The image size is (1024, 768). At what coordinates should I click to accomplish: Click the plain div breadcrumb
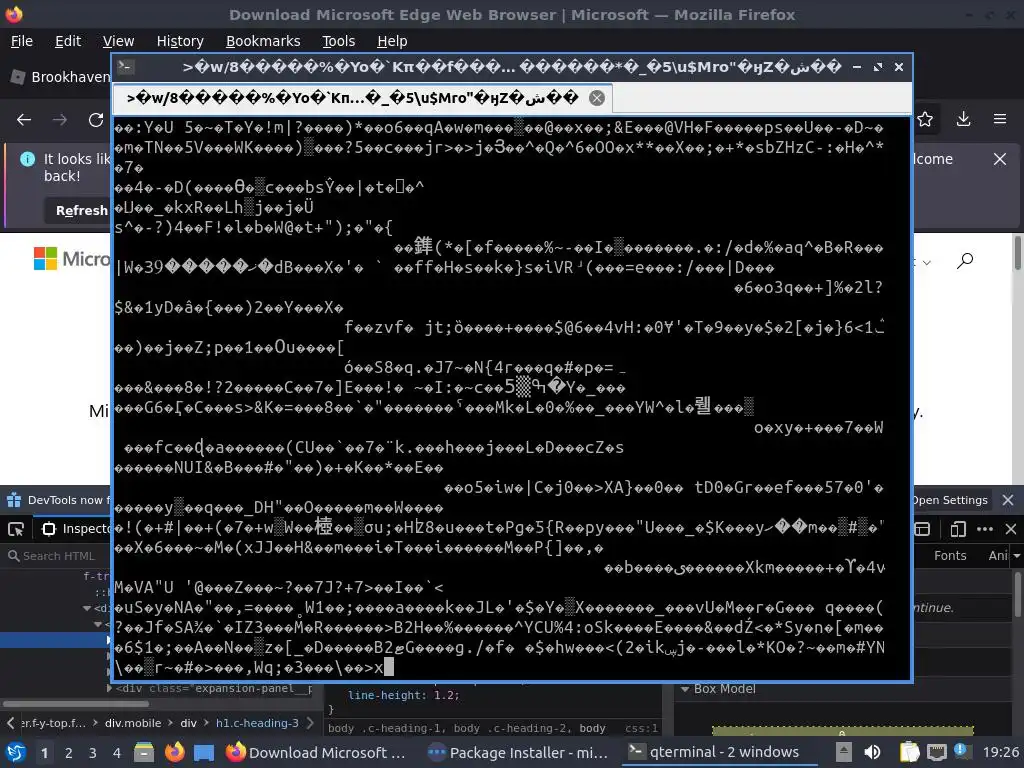[189, 723]
